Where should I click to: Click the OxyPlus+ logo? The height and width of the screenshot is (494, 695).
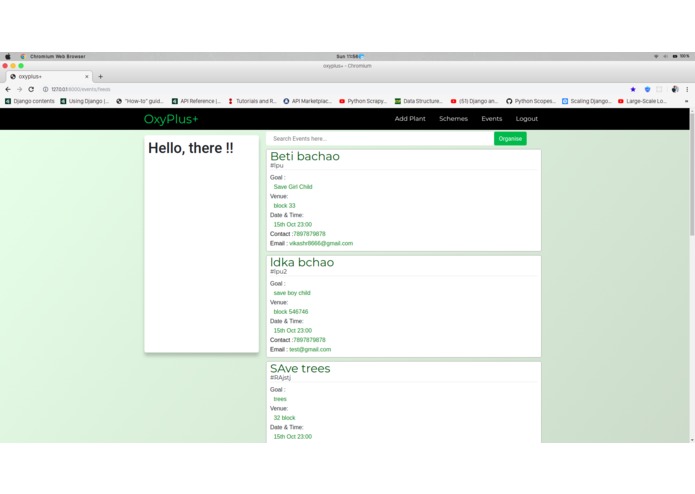171,119
